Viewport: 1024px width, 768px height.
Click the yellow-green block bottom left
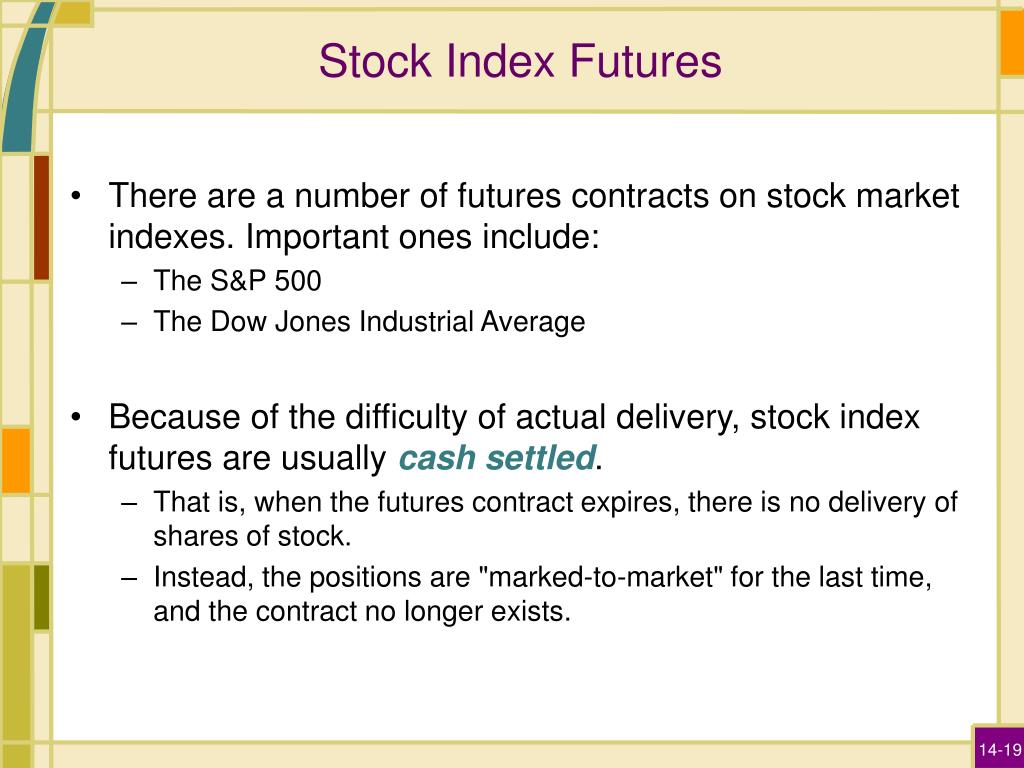pos(16,653)
